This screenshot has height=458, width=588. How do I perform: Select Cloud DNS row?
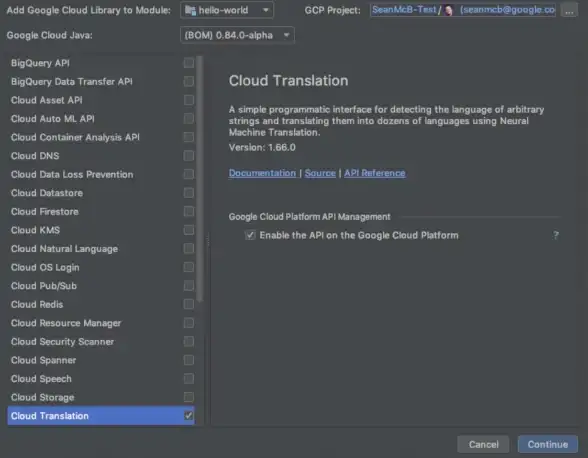pos(101,156)
